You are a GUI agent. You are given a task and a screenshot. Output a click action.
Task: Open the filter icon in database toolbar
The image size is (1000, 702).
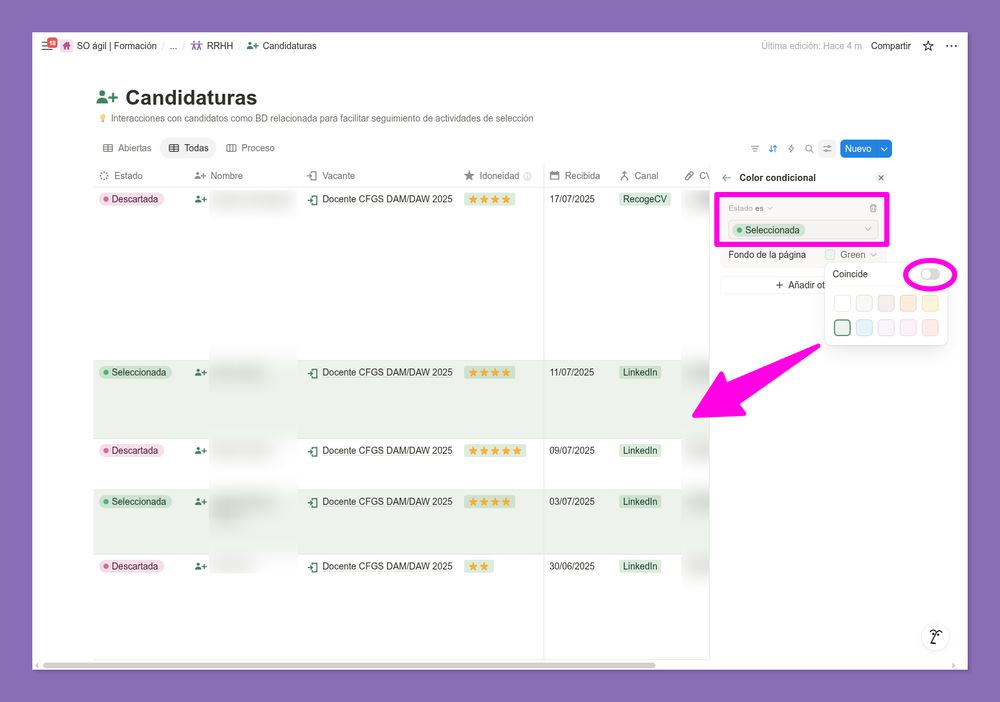tap(754, 149)
